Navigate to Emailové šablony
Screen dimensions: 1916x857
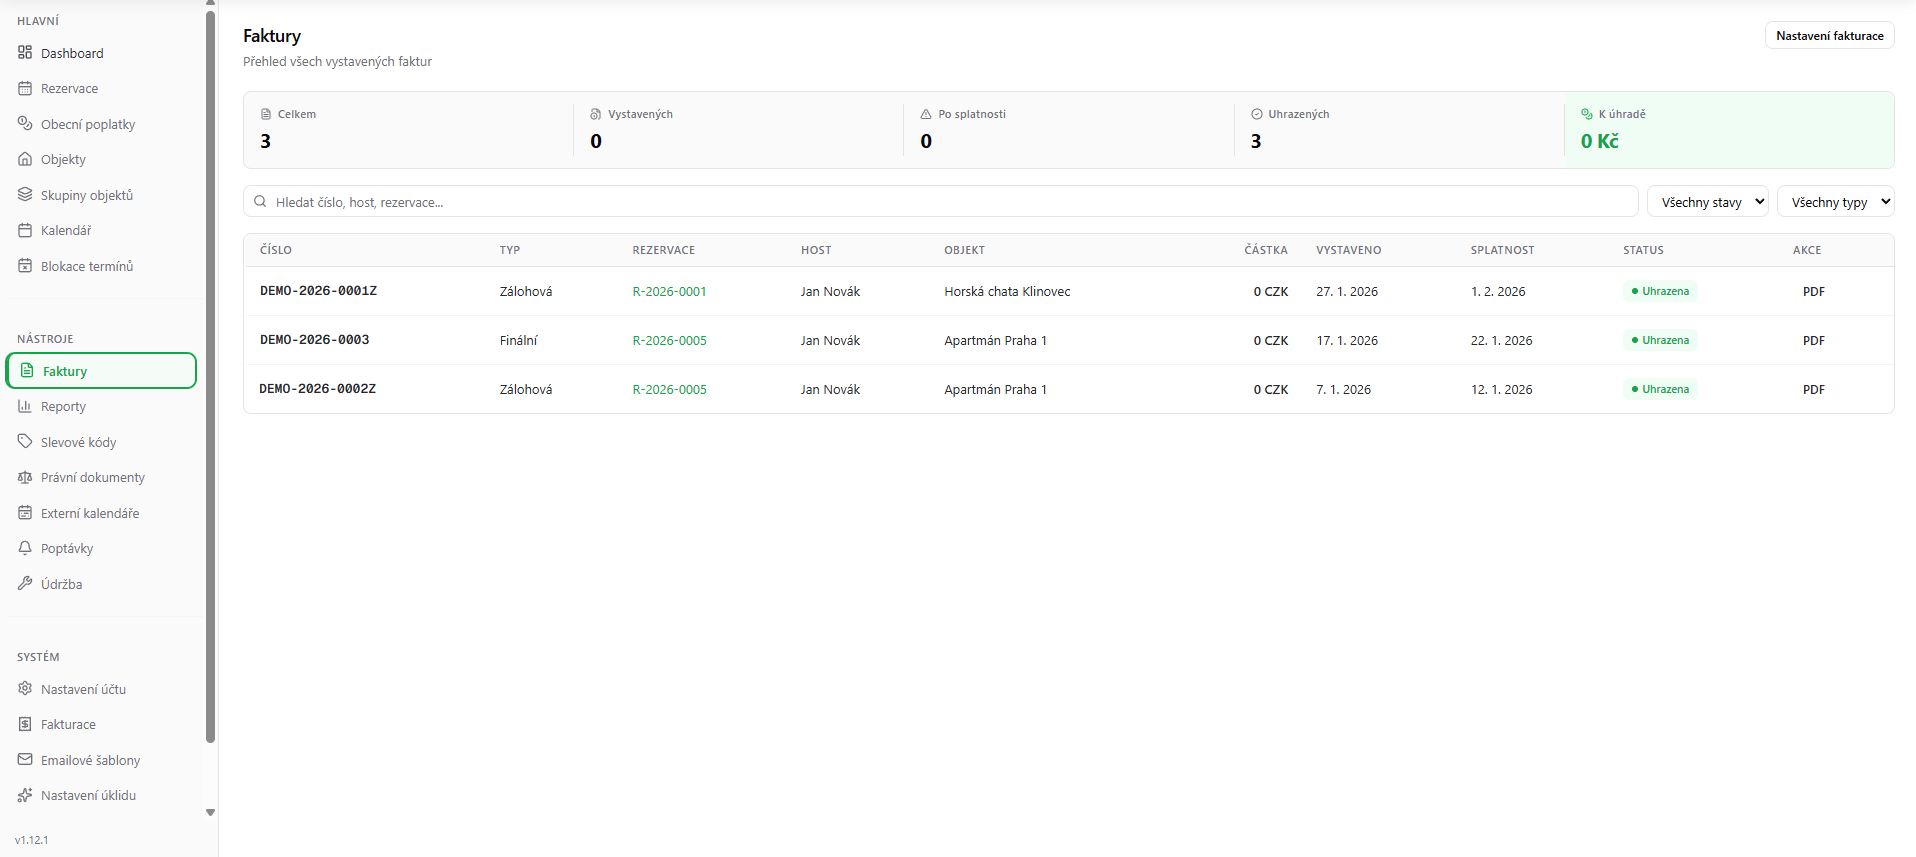(102, 760)
